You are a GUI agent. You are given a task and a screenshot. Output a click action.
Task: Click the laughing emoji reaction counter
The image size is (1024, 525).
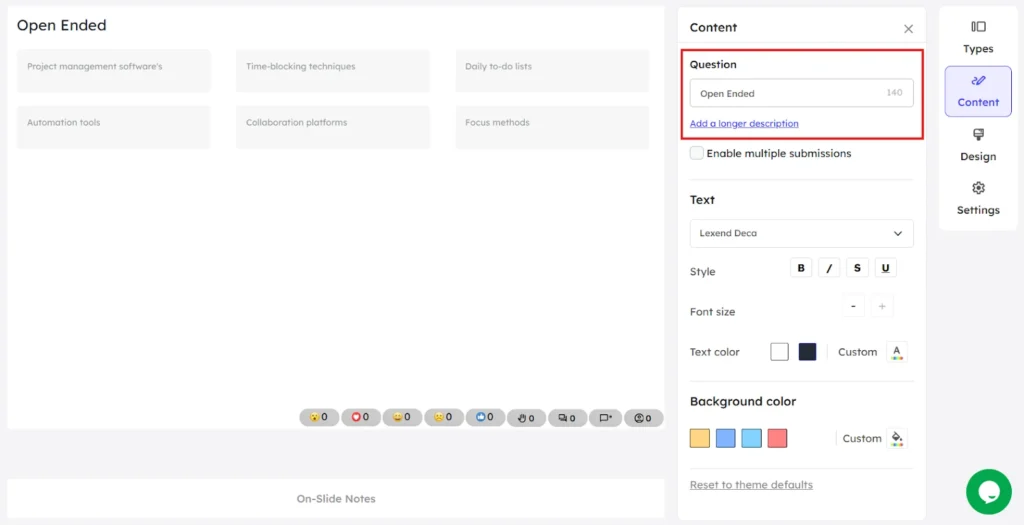(x=402, y=417)
